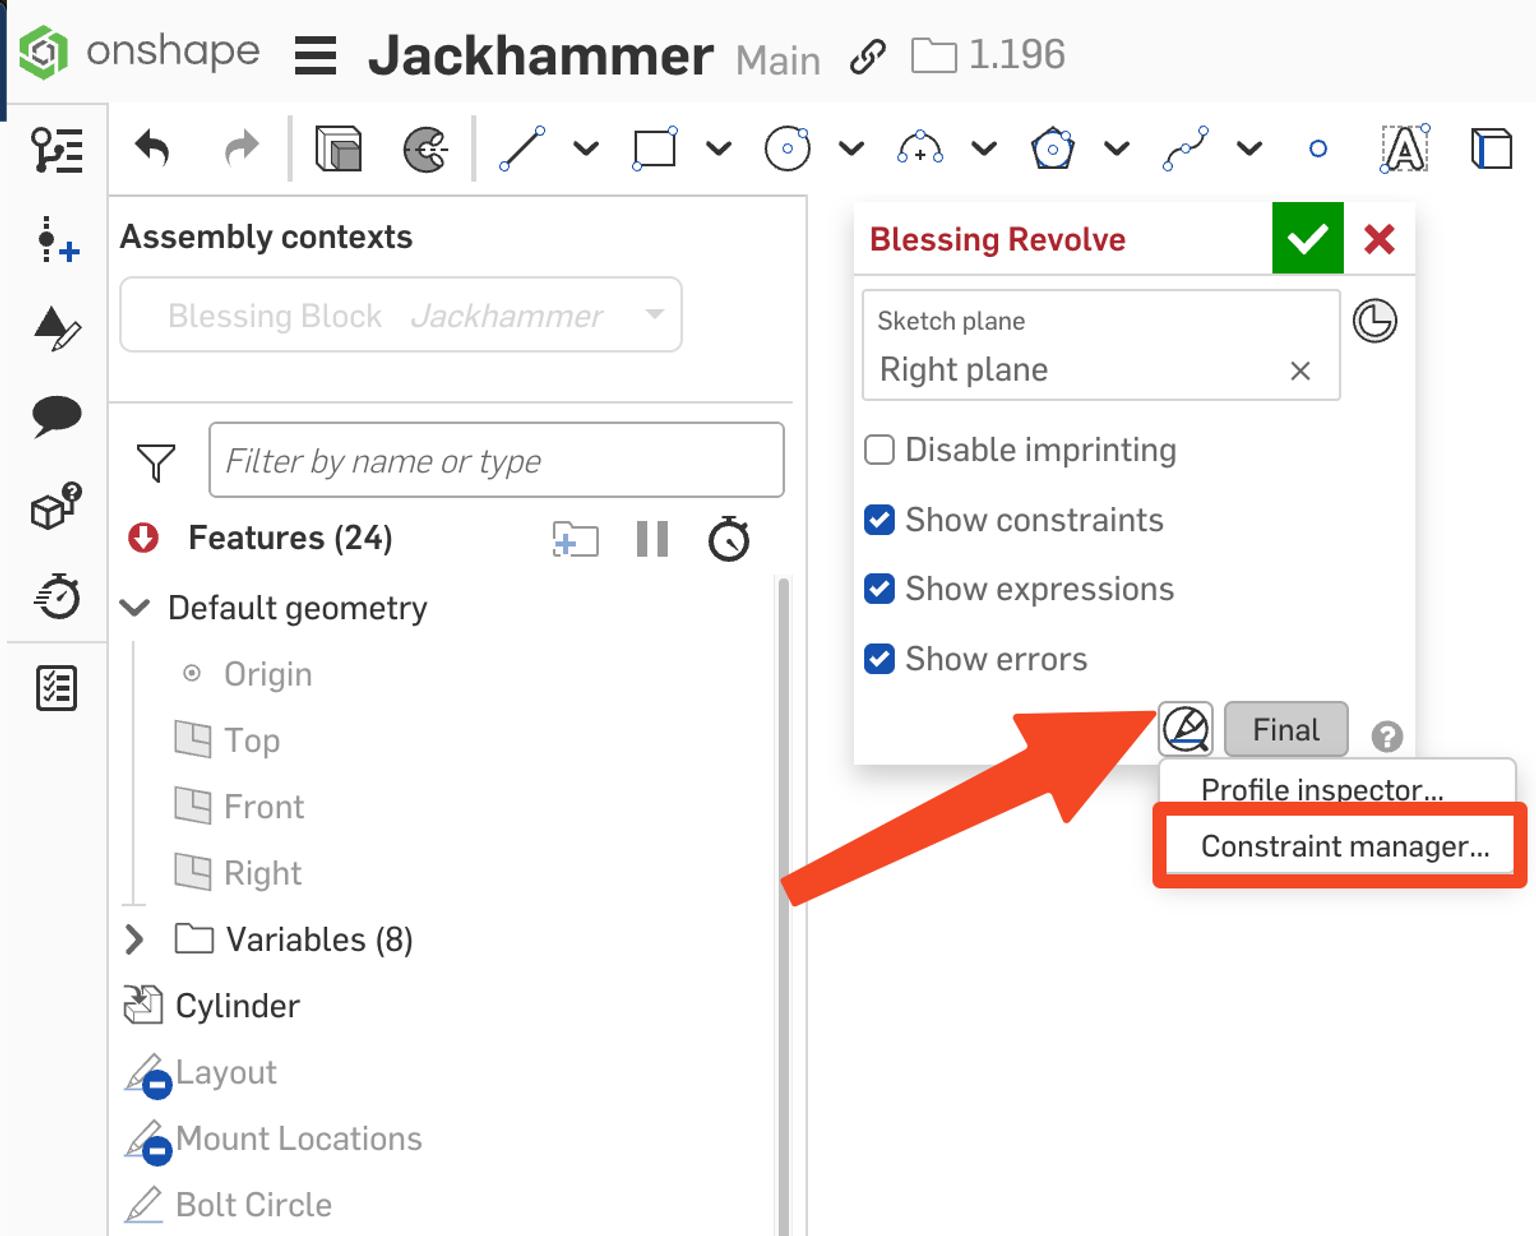
Task: Undo the last action
Action: (x=151, y=148)
